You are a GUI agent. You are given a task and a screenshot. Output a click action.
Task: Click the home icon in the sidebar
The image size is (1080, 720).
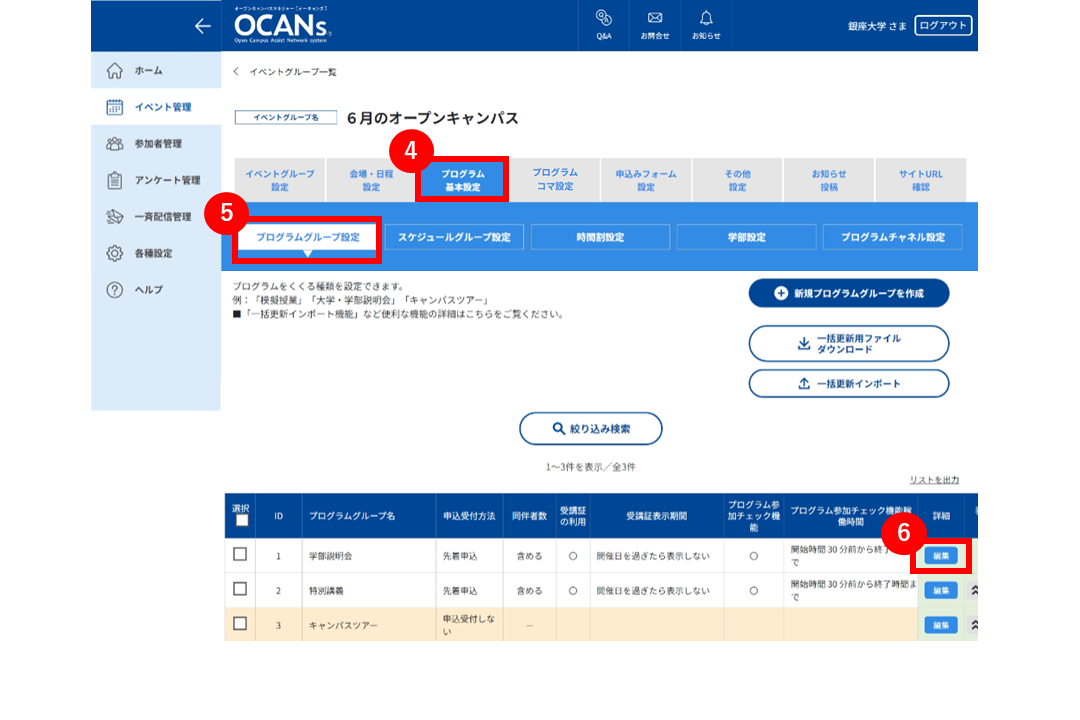tap(115, 70)
